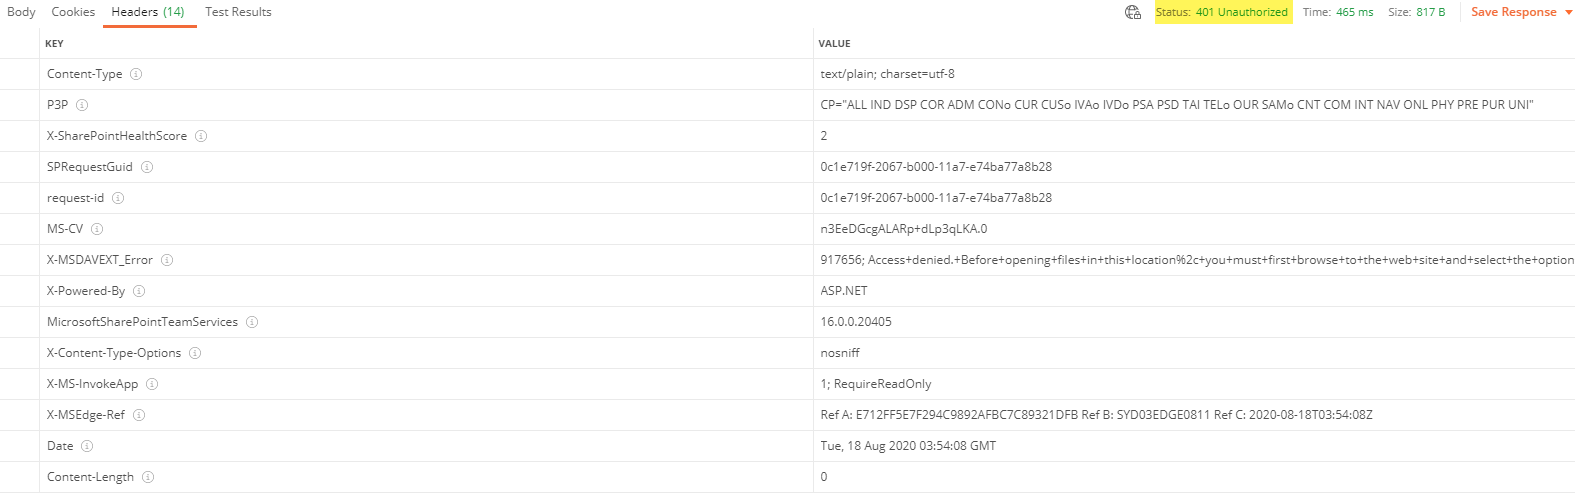Click info icon beside X-Powered-By
Screen dimensions: 1575x502
[x=139, y=291]
